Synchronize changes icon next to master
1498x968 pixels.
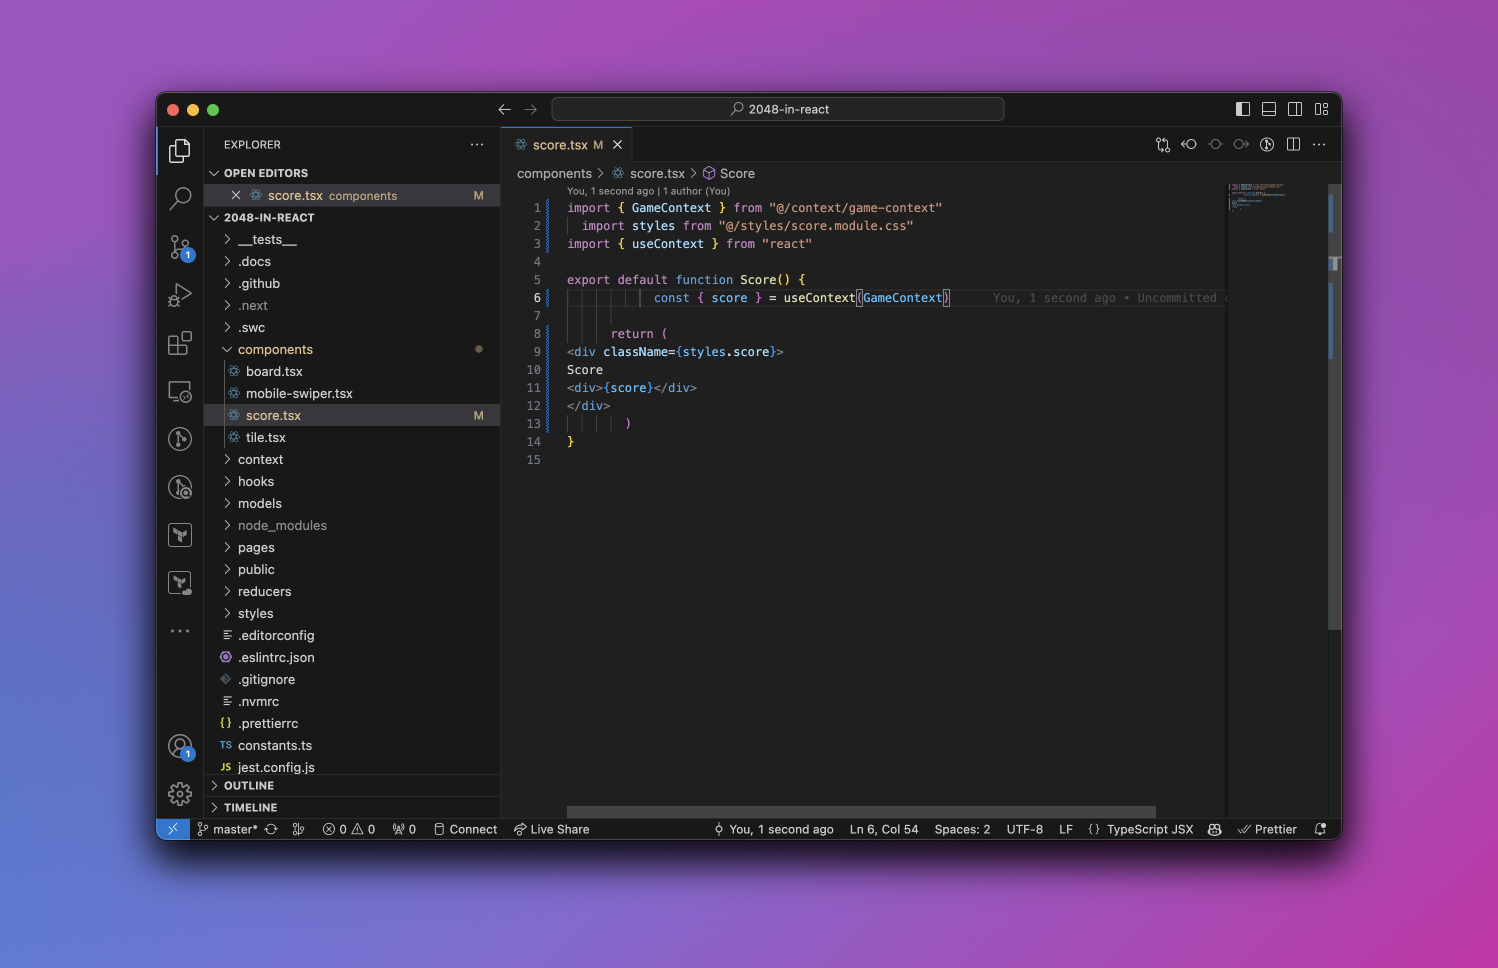click(271, 829)
